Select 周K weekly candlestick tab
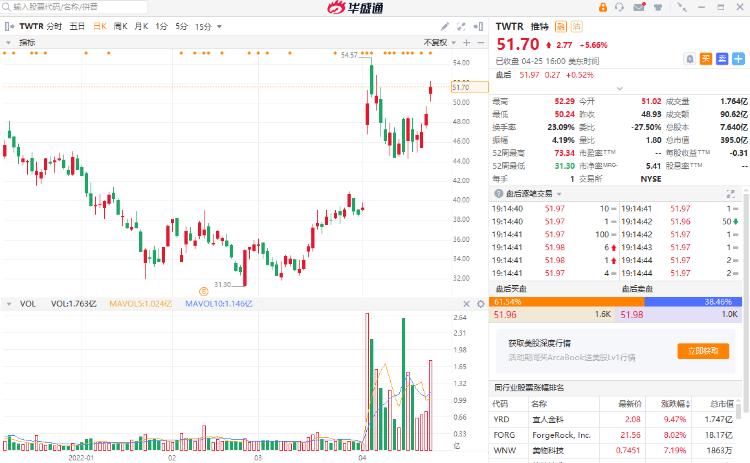Image resolution: width=750 pixels, height=463 pixels. 121,26
